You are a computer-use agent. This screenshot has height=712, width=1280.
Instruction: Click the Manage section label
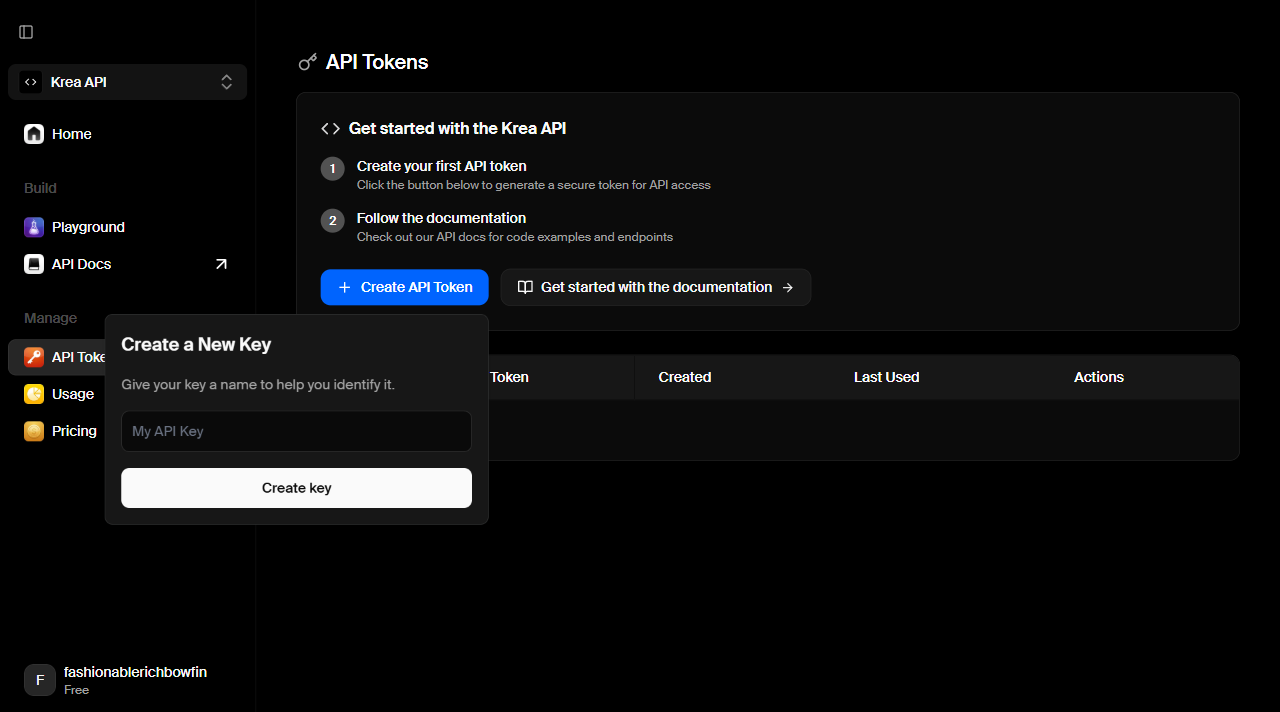[x=50, y=318]
